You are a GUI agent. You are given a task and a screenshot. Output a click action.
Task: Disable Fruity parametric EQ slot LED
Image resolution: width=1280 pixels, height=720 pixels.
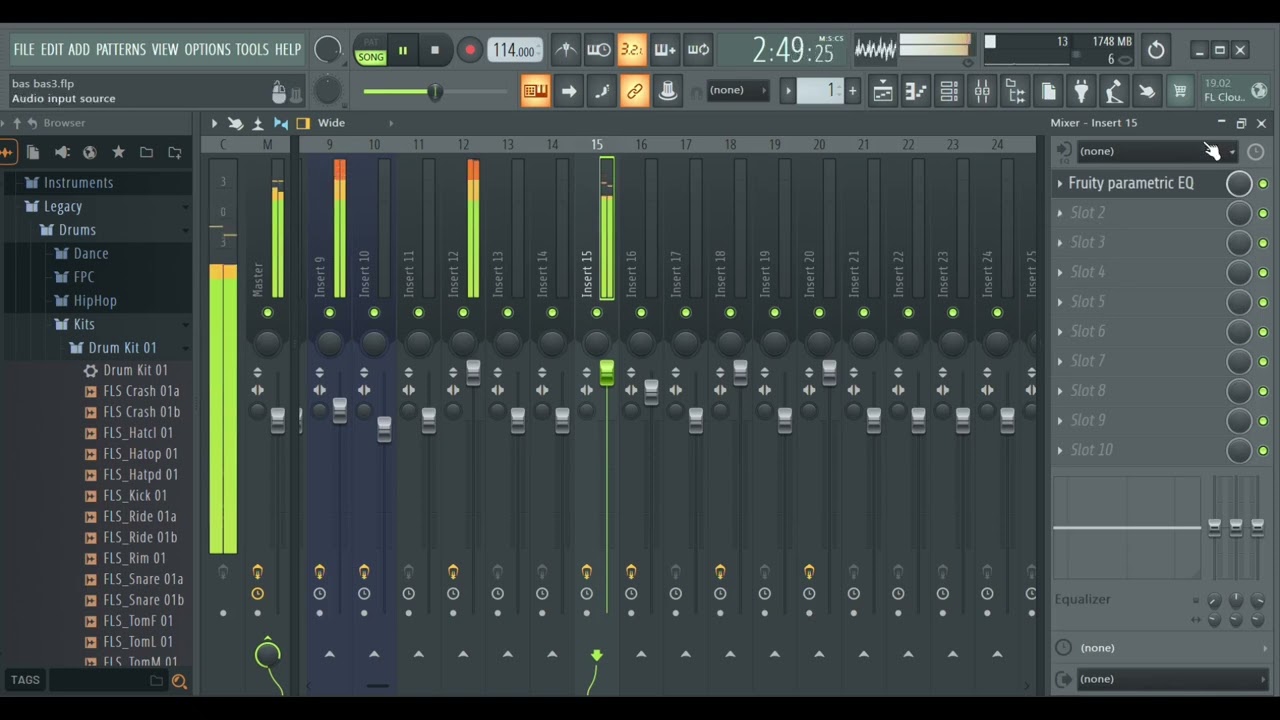(x=1263, y=184)
